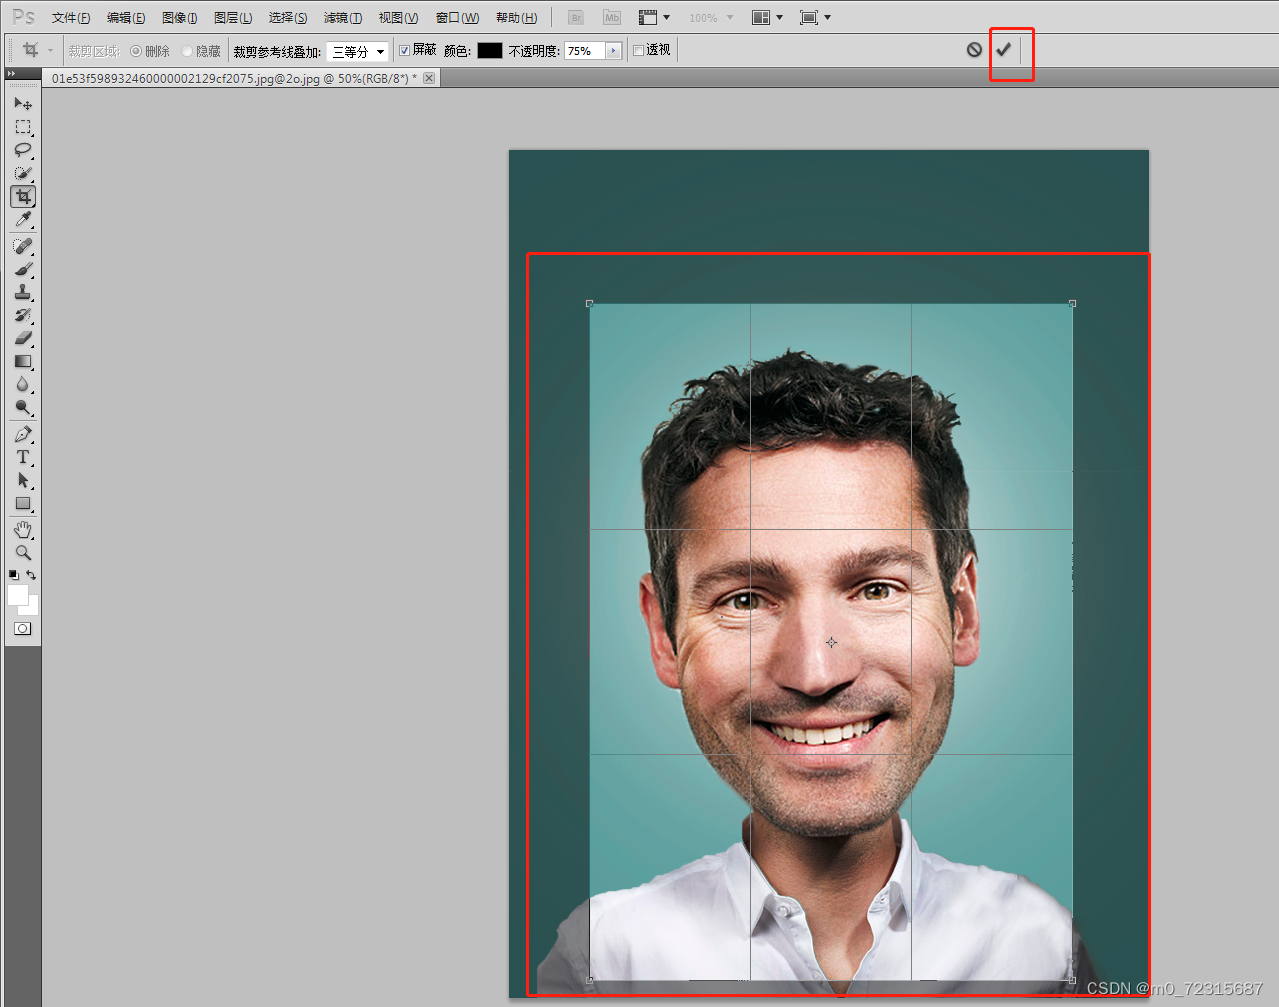
Task: Close the open document tab
Action: click(x=430, y=78)
